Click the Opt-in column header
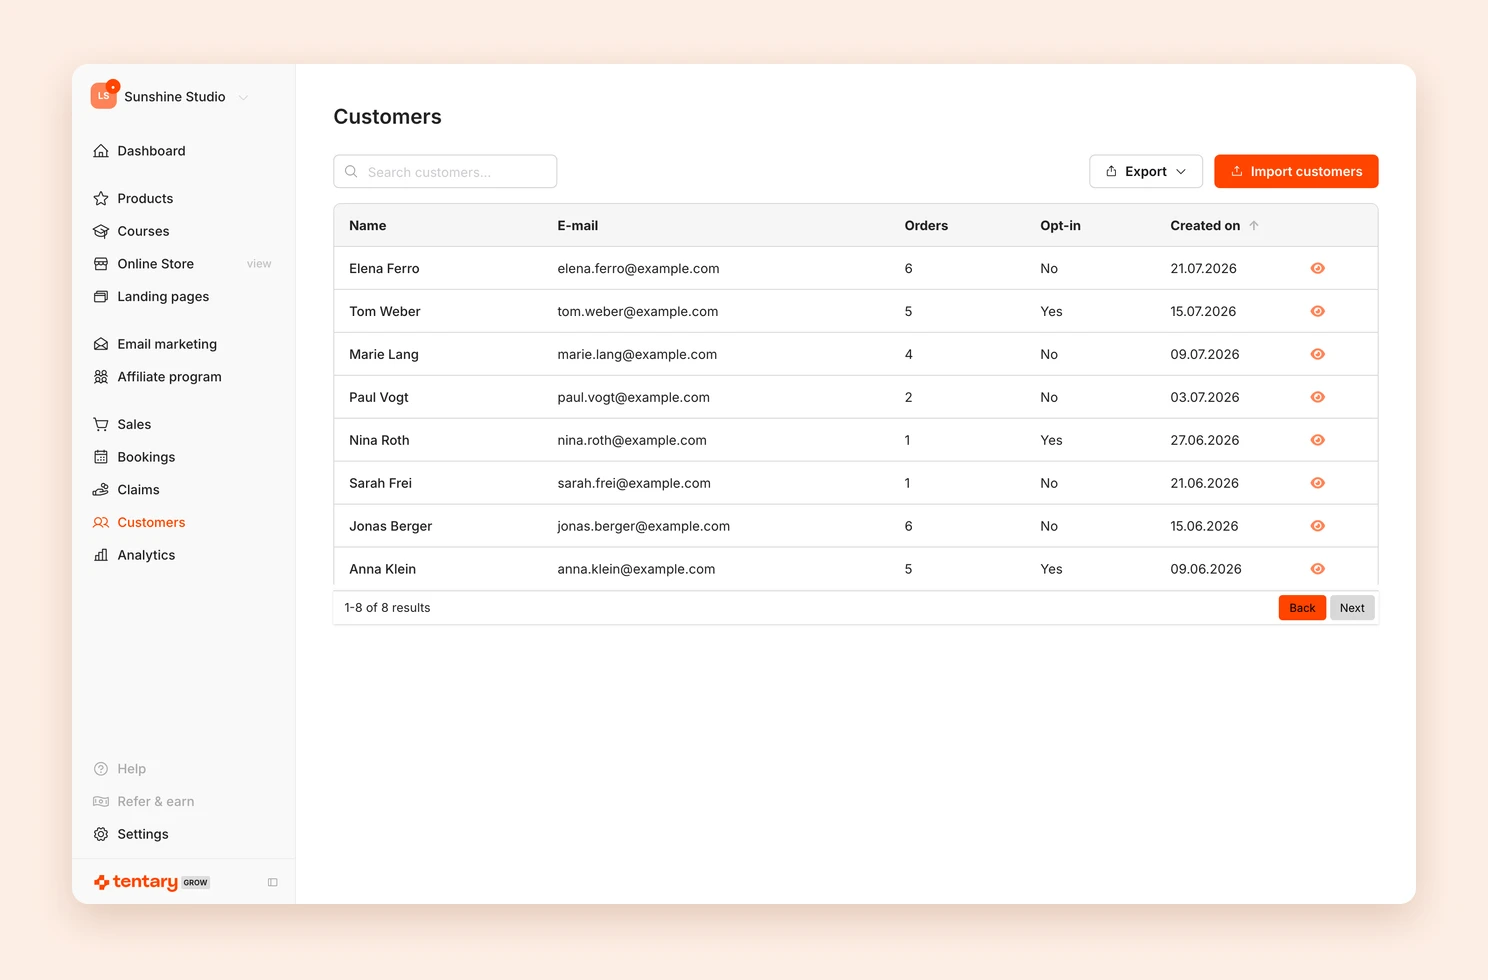The image size is (1488, 980). click(1060, 226)
